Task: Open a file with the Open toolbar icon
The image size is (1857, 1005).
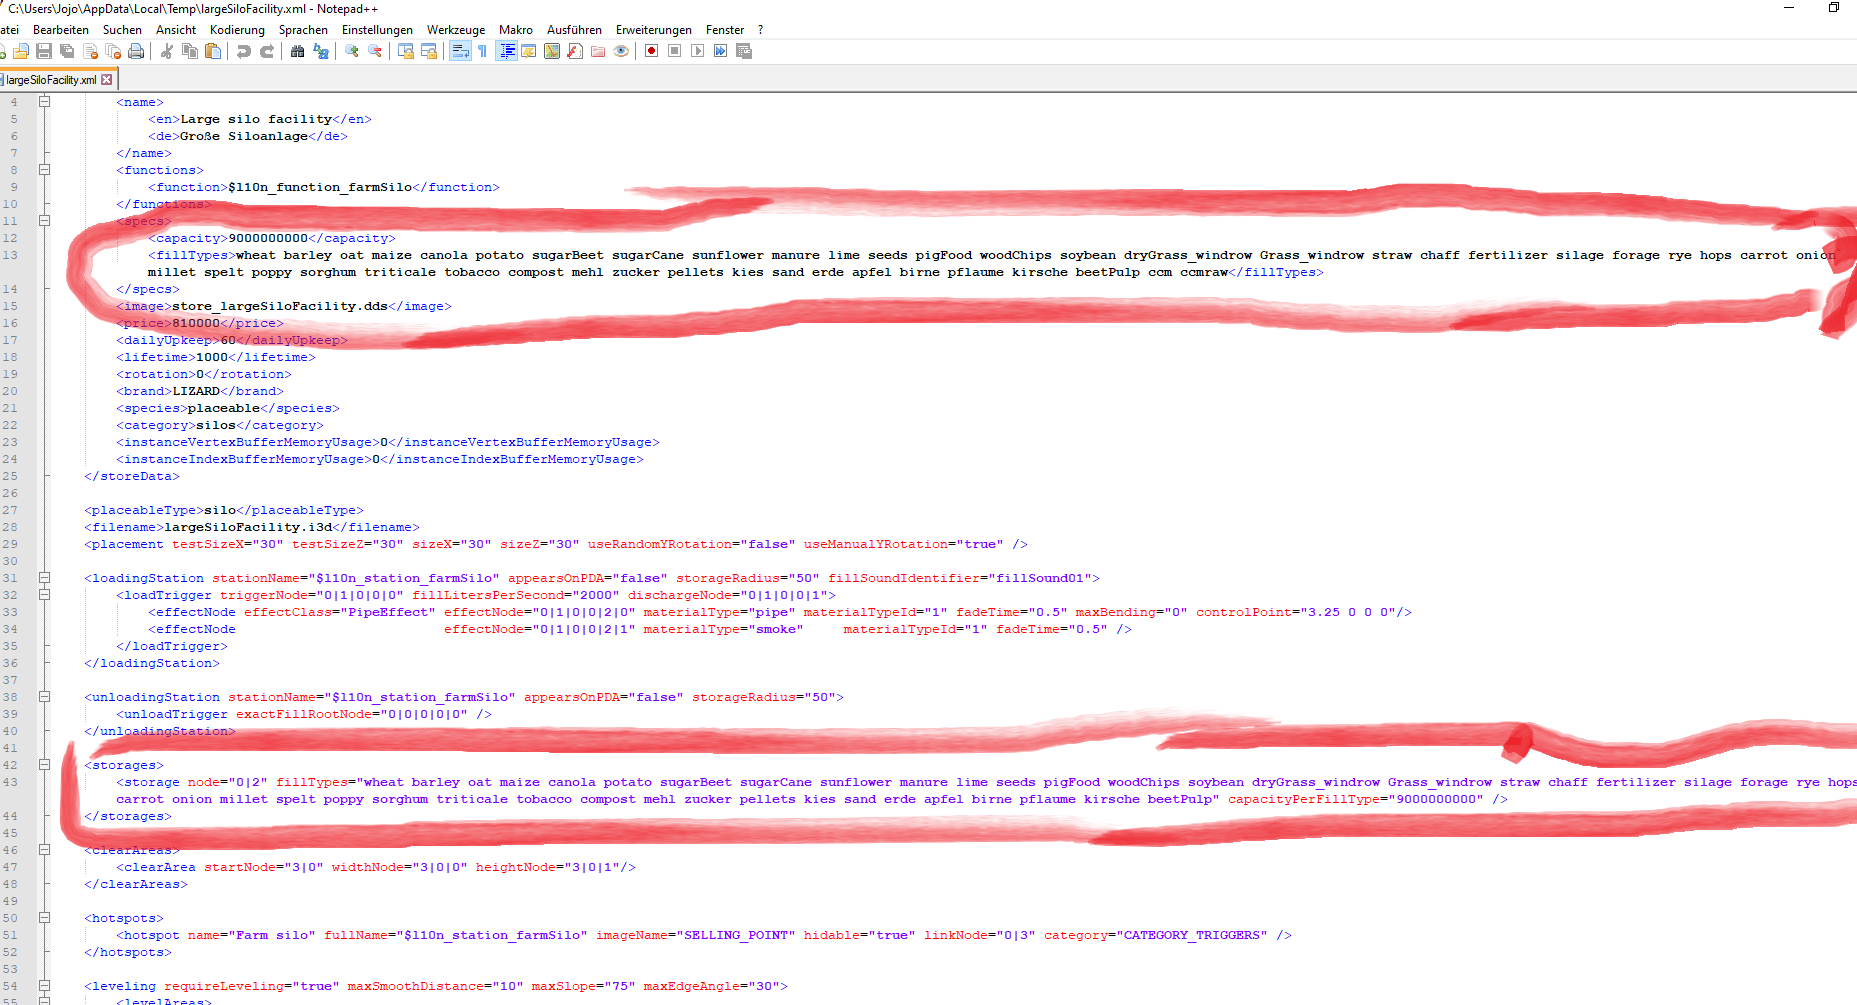Action: 21,51
